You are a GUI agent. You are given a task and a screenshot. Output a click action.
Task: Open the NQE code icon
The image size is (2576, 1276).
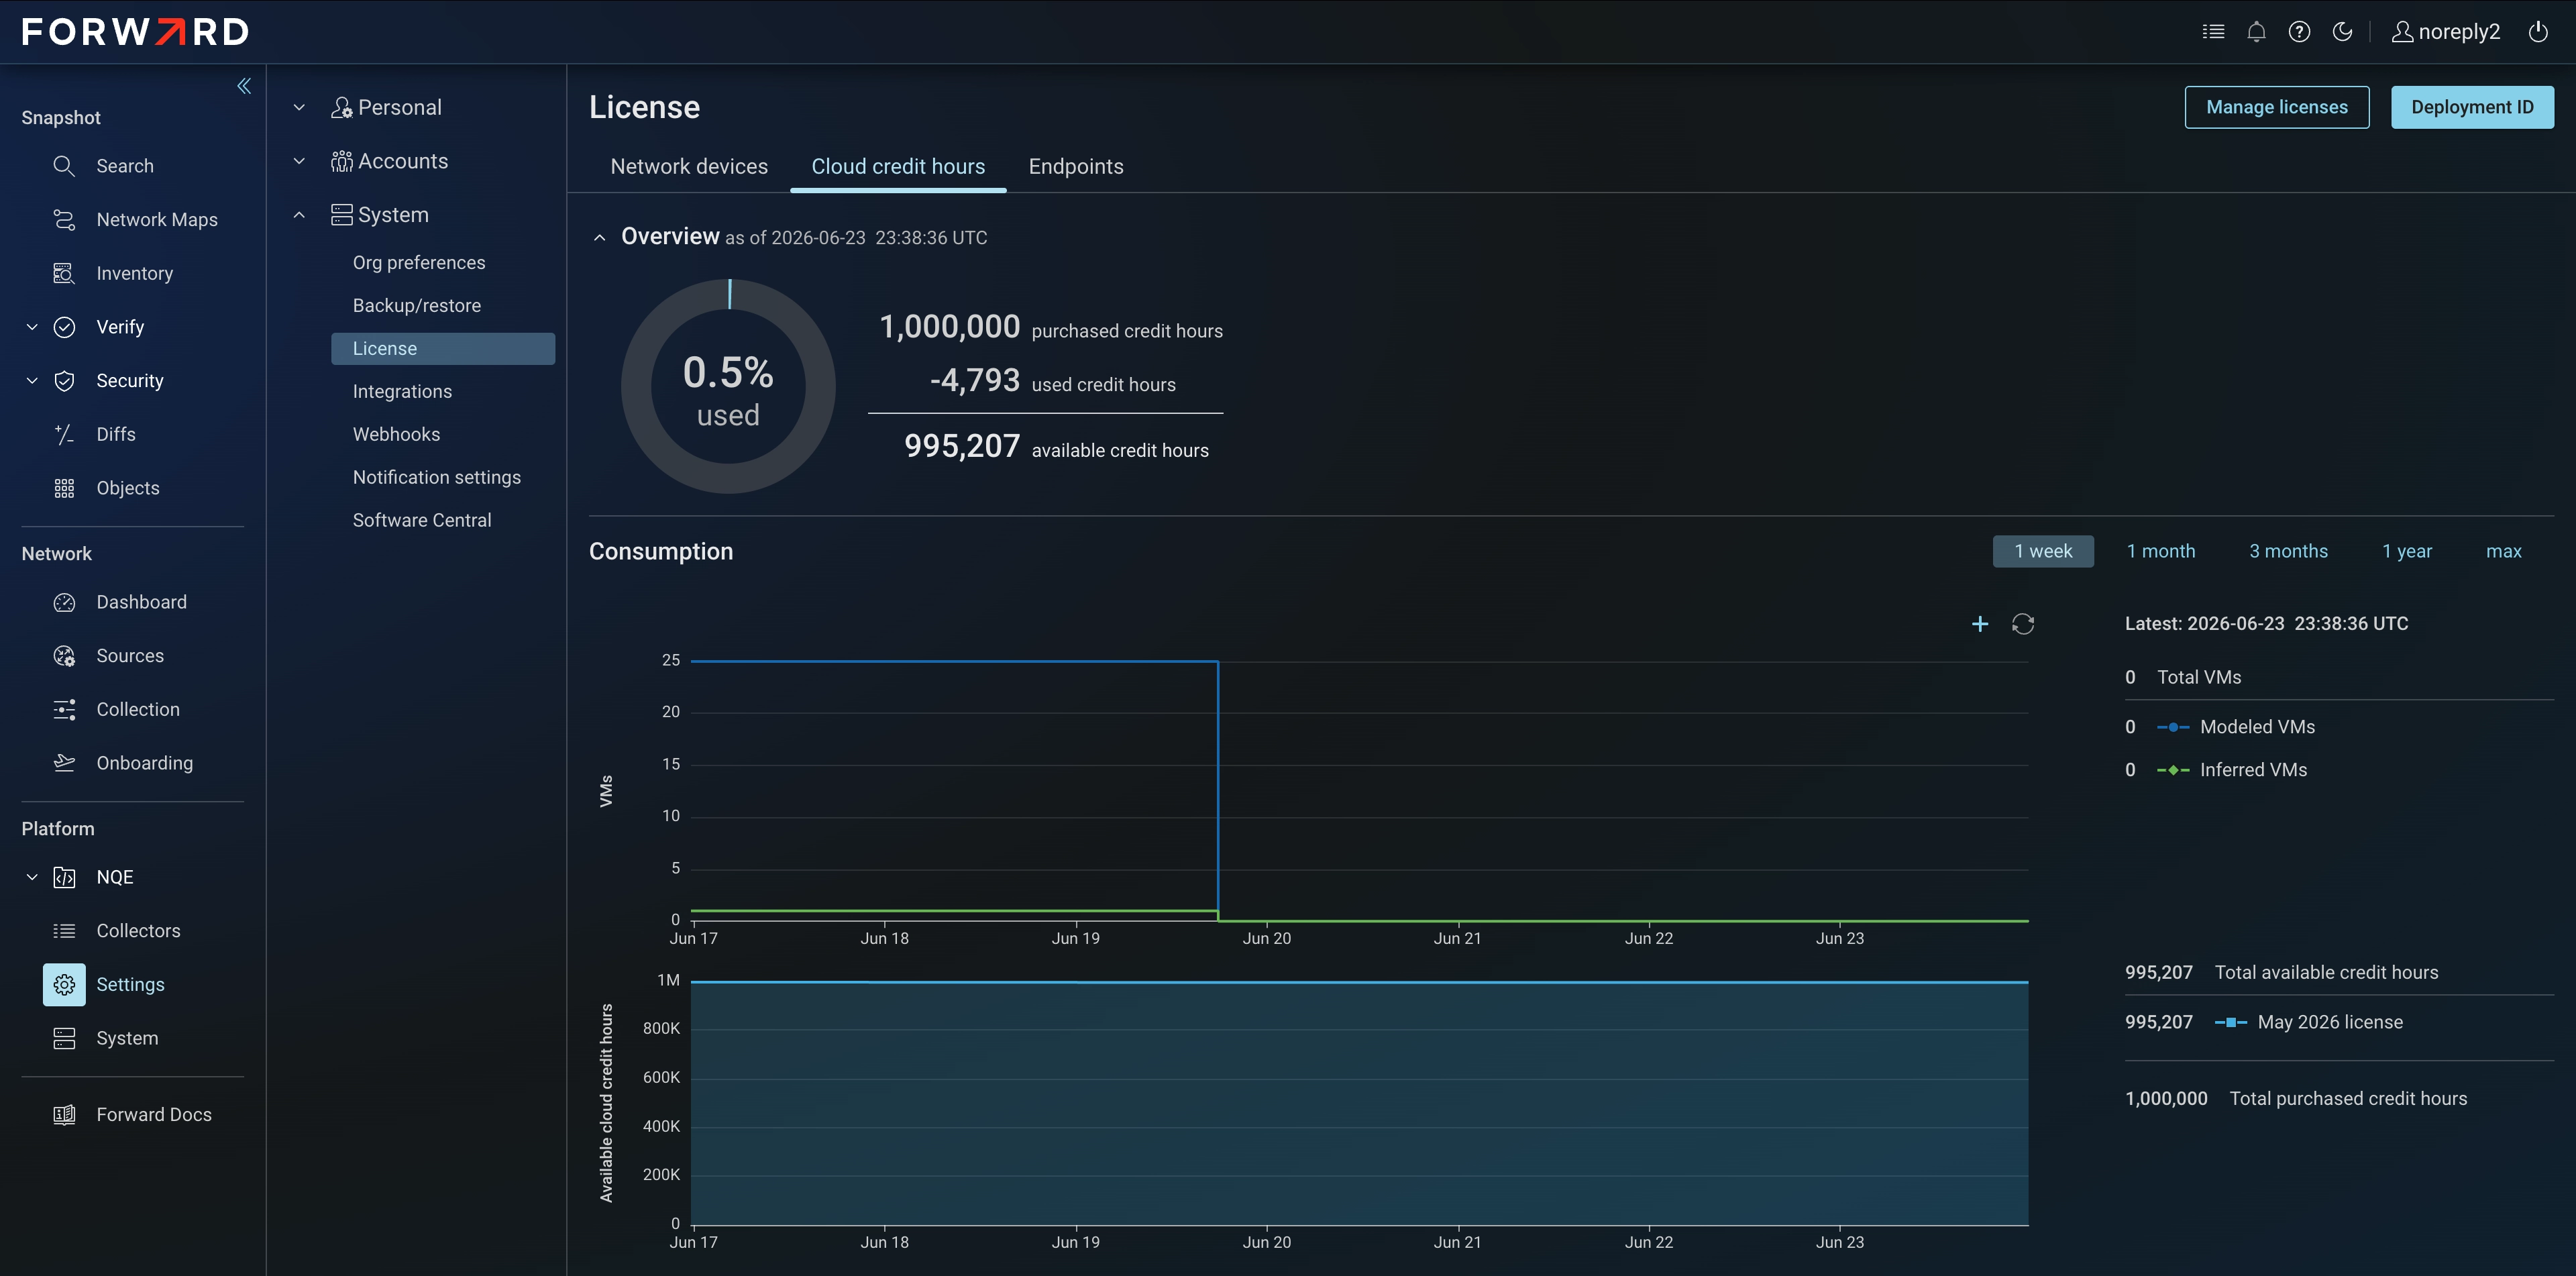(64, 877)
